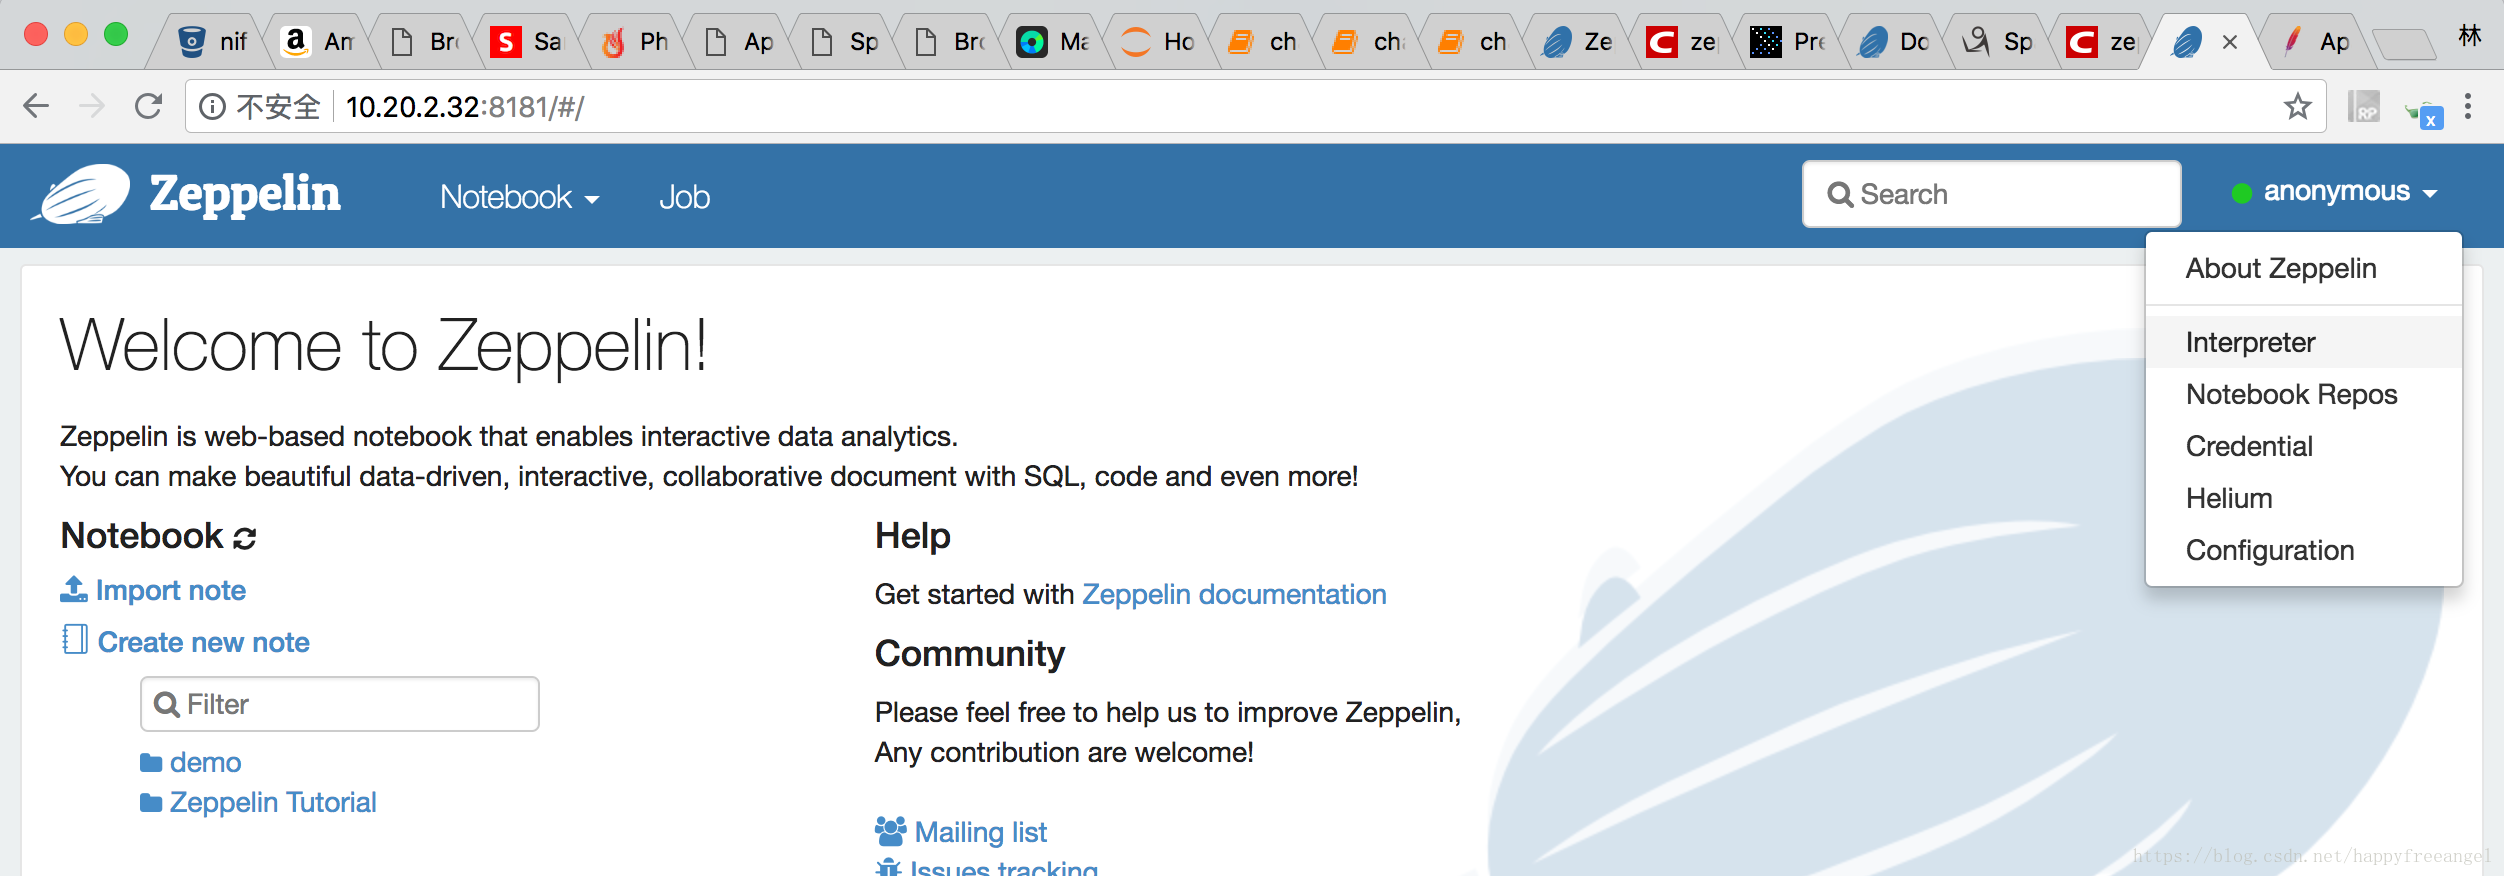Open the Mailing list link
The width and height of the screenshot is (2504, 876).
point(981,832)
